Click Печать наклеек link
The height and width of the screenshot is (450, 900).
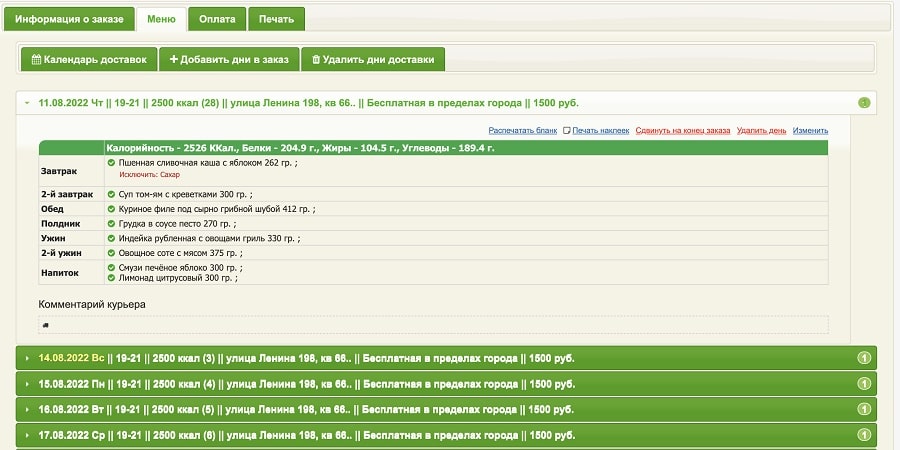click(x=600, y=131)
